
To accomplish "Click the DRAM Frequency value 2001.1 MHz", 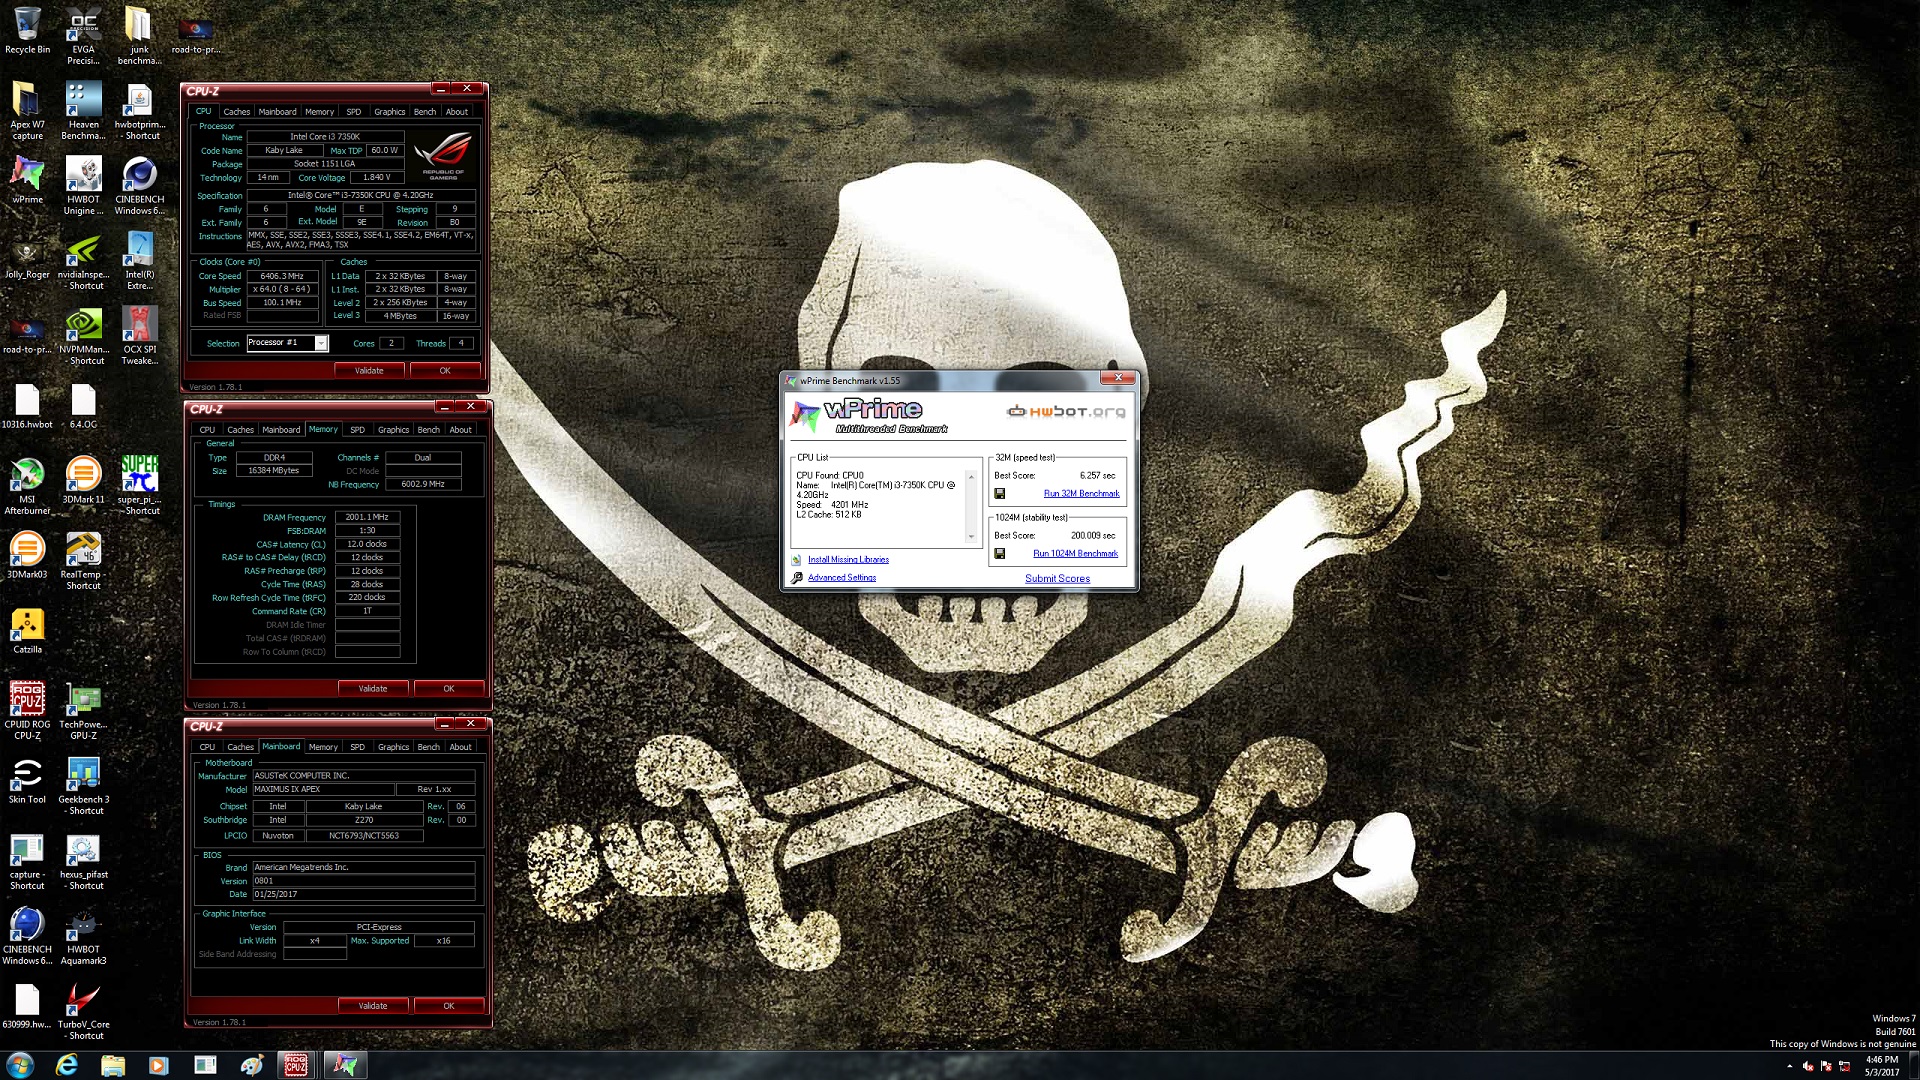I will 367,518.
